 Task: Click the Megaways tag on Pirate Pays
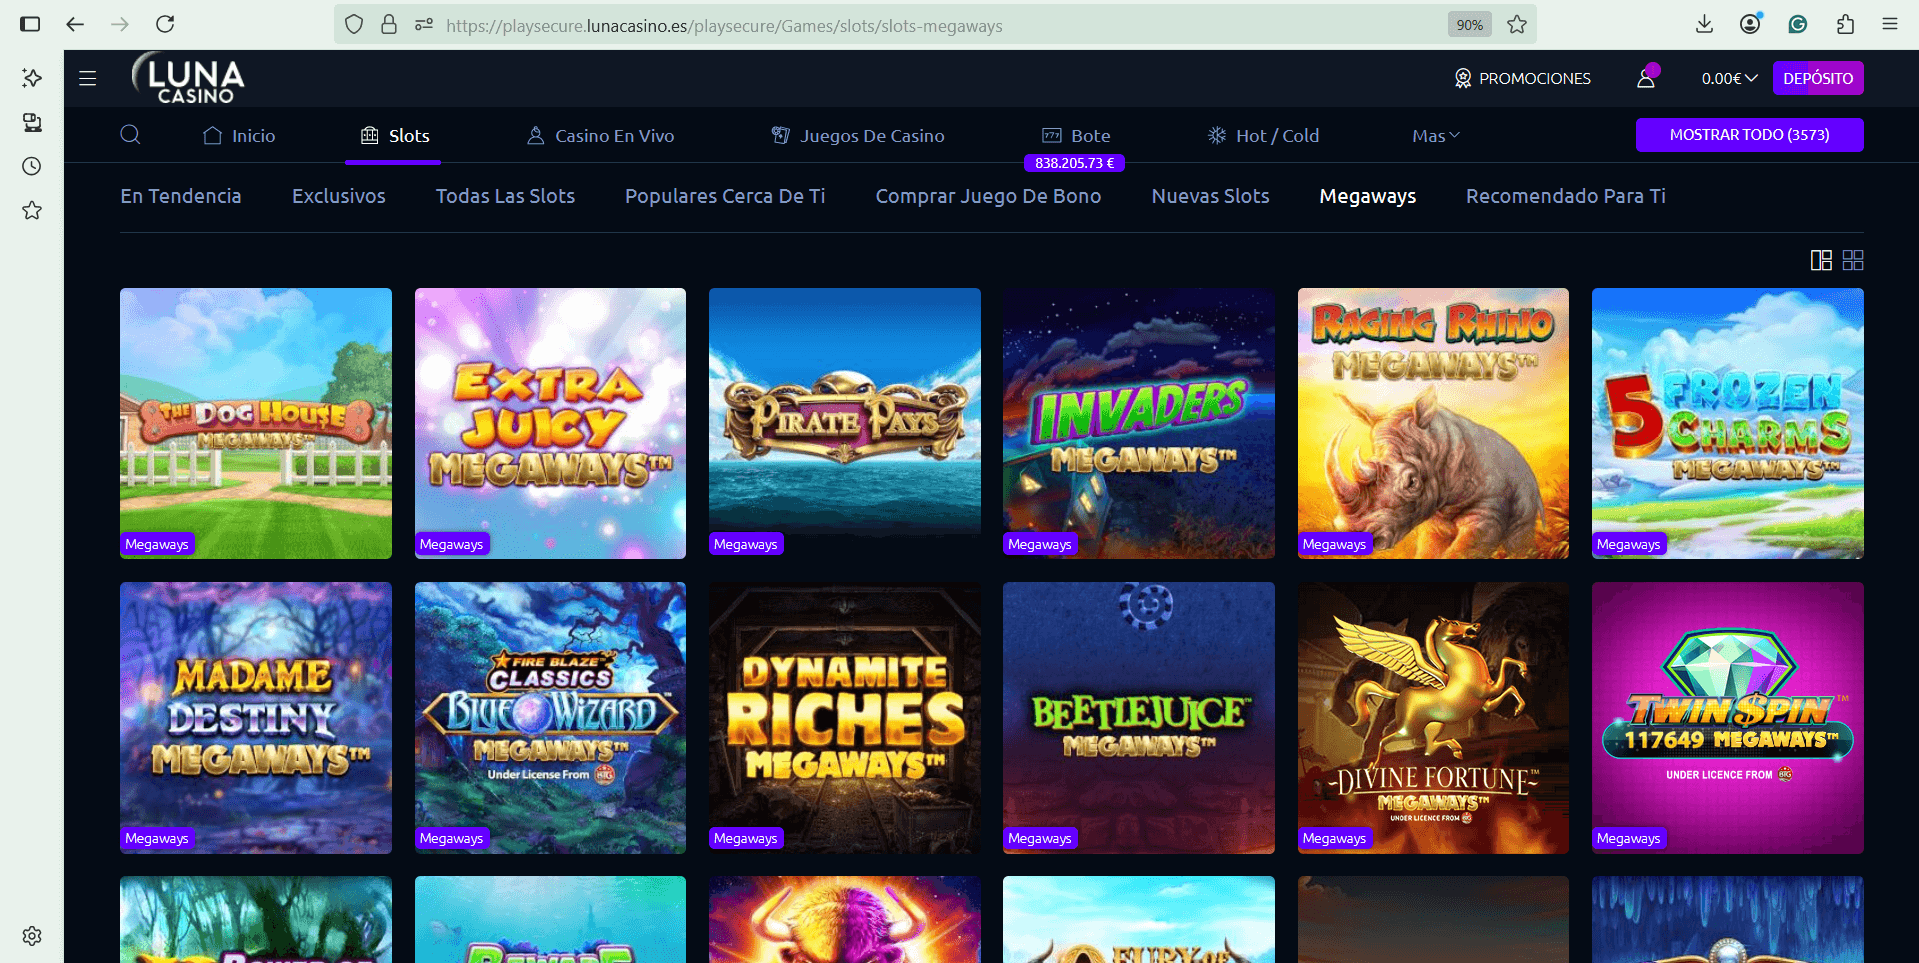point(746,544)
